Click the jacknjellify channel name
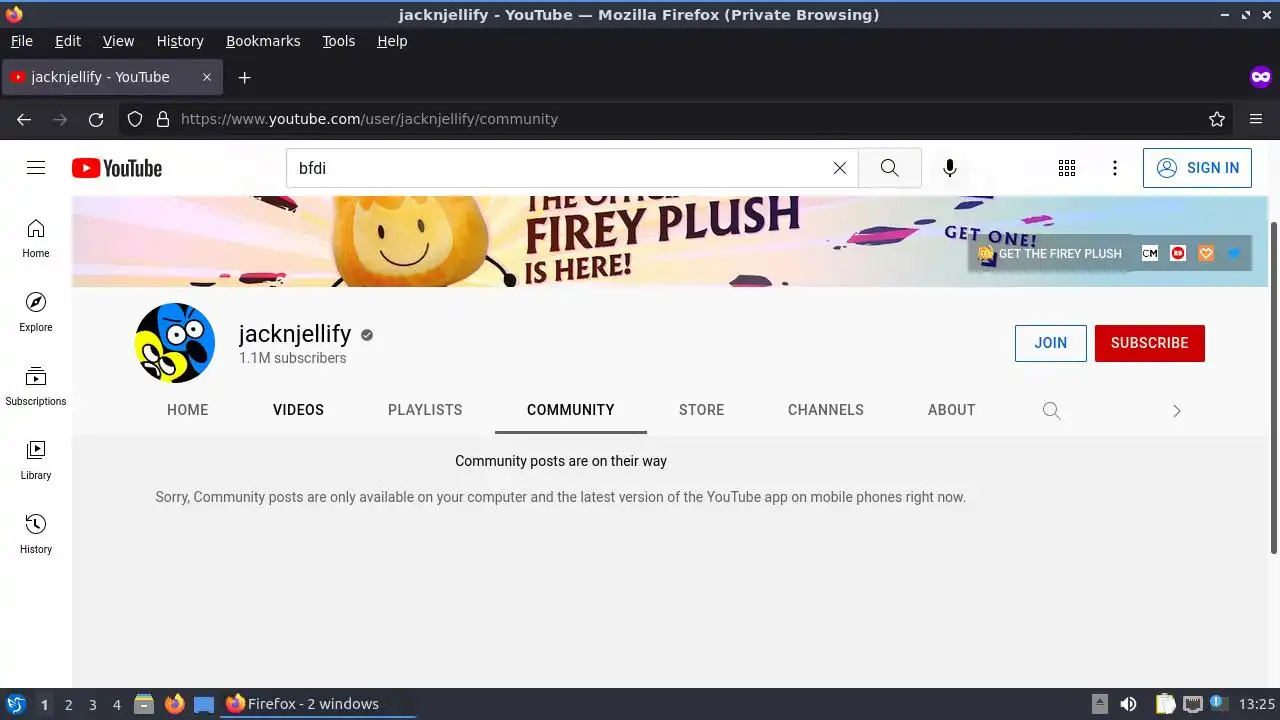This screenshot has width=1280, height=720. (x=295, y=334)
